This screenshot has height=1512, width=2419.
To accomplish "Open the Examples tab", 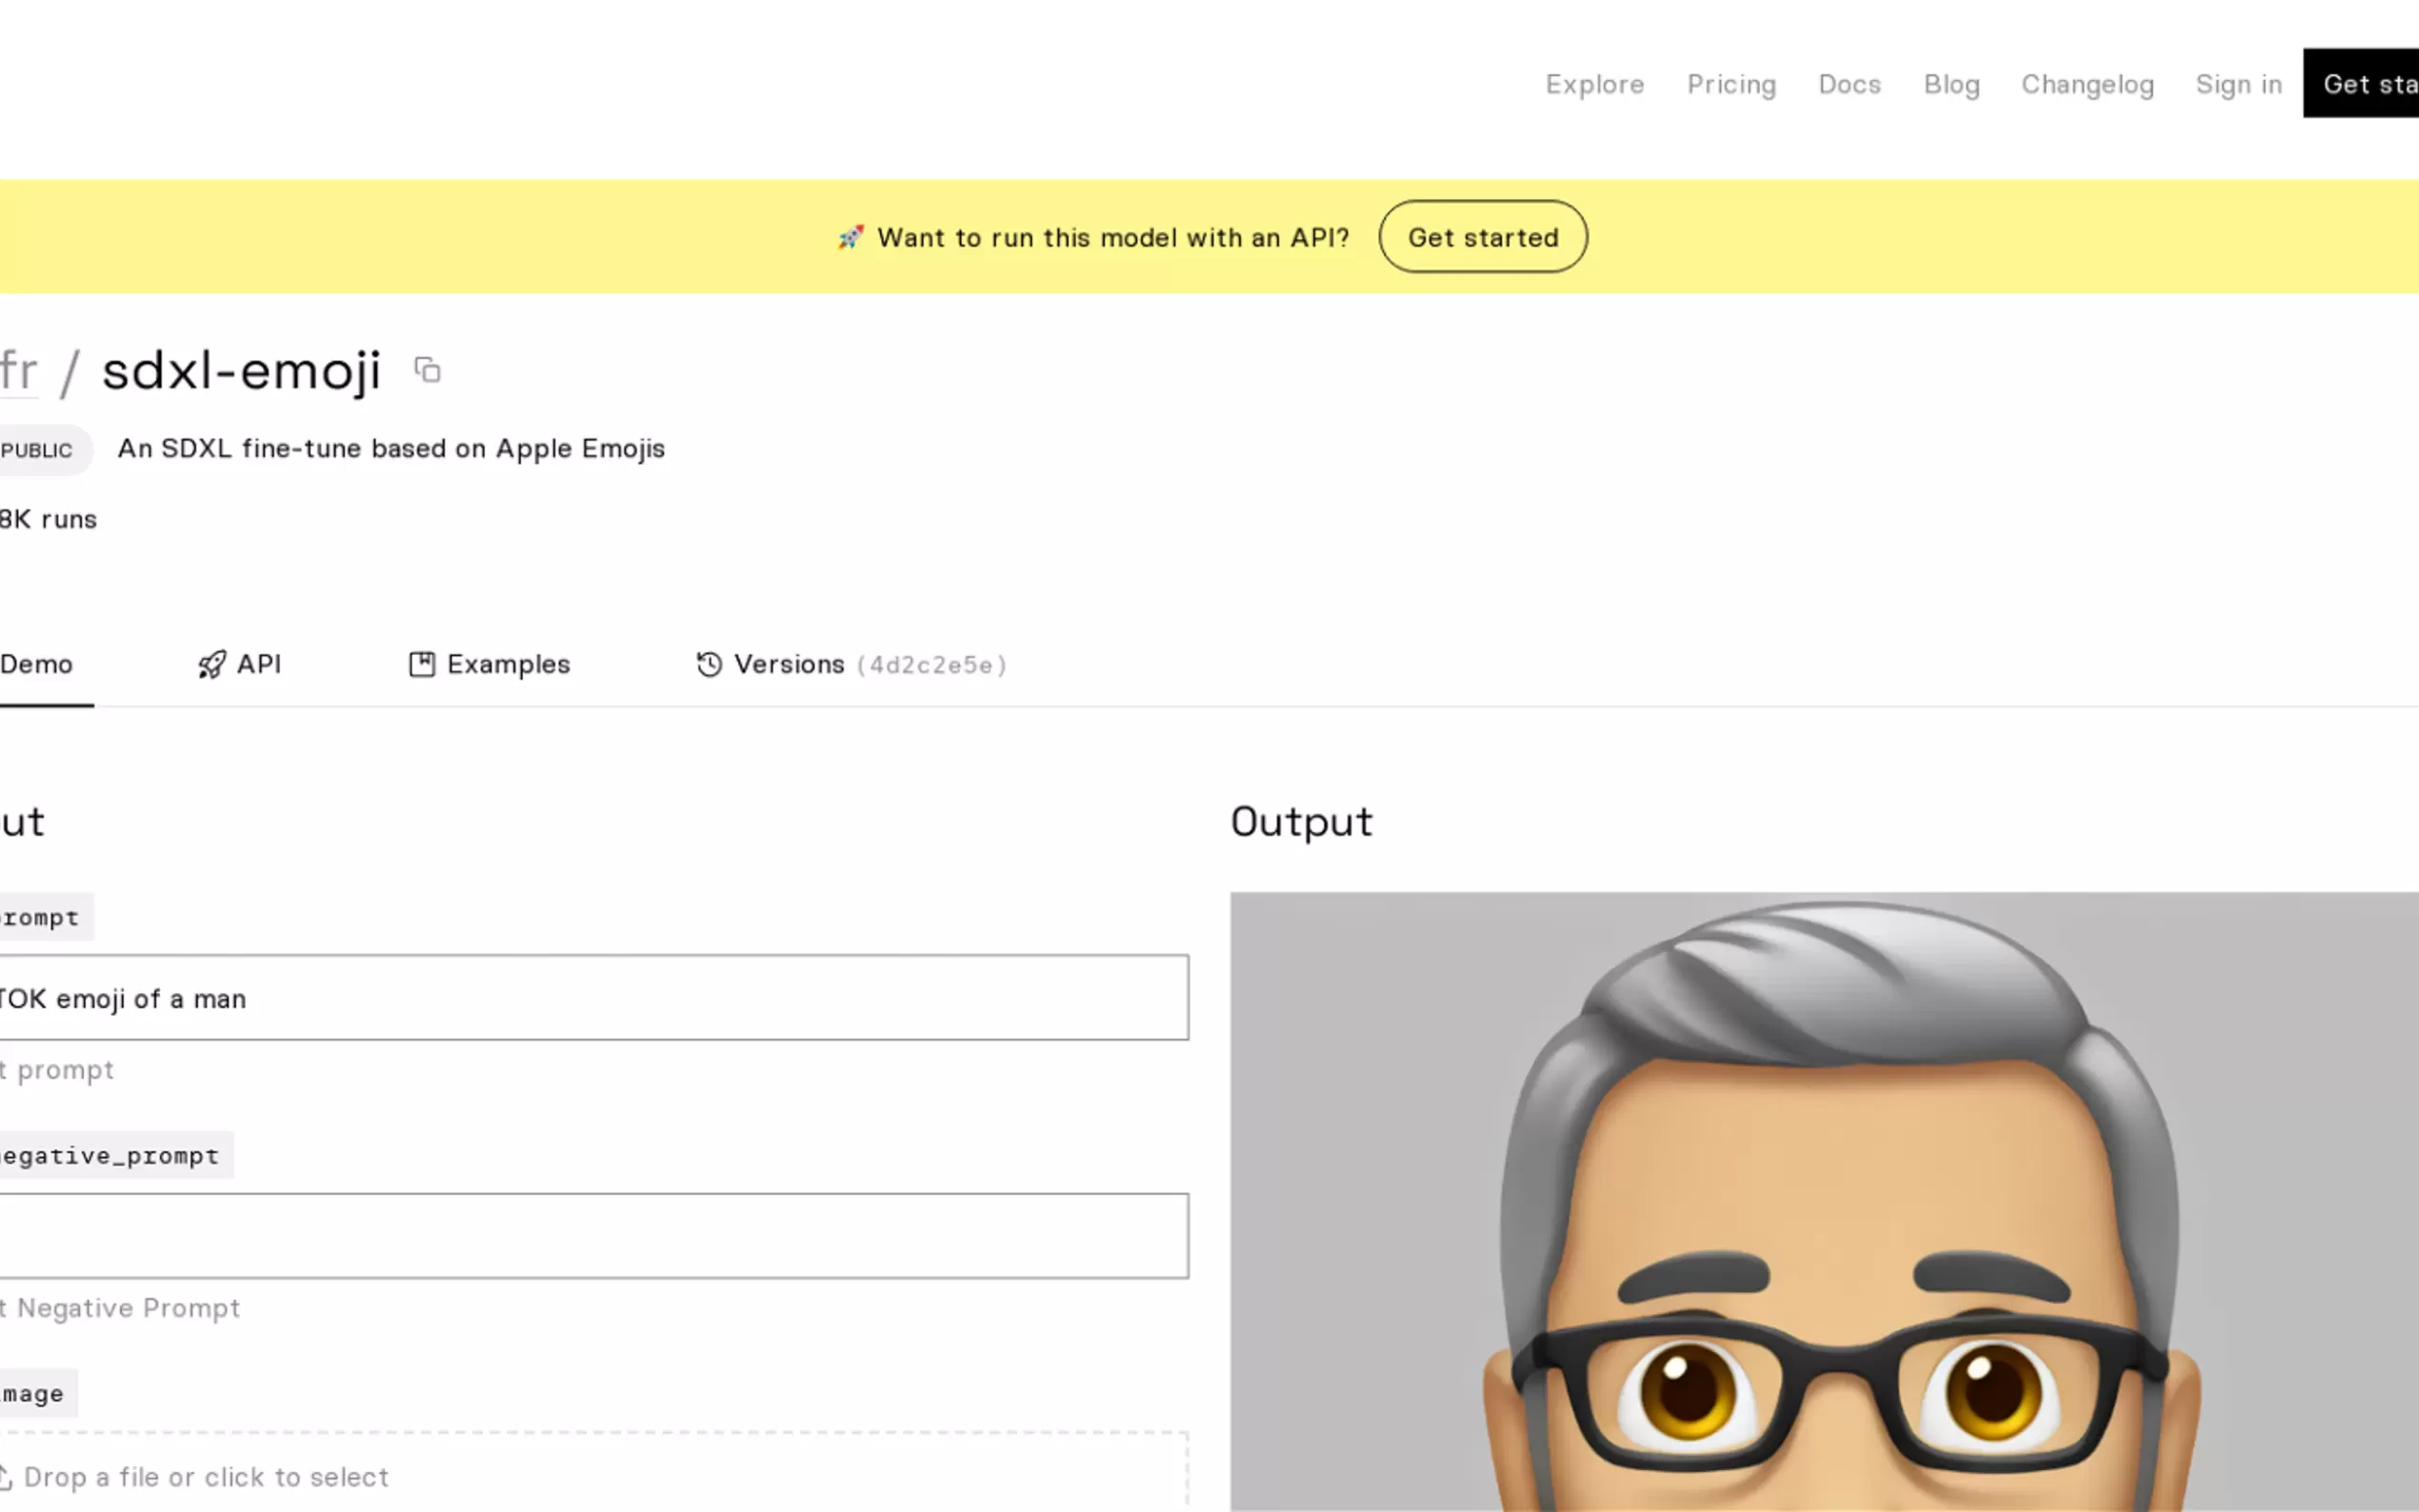I will click(x=508, y=665).
